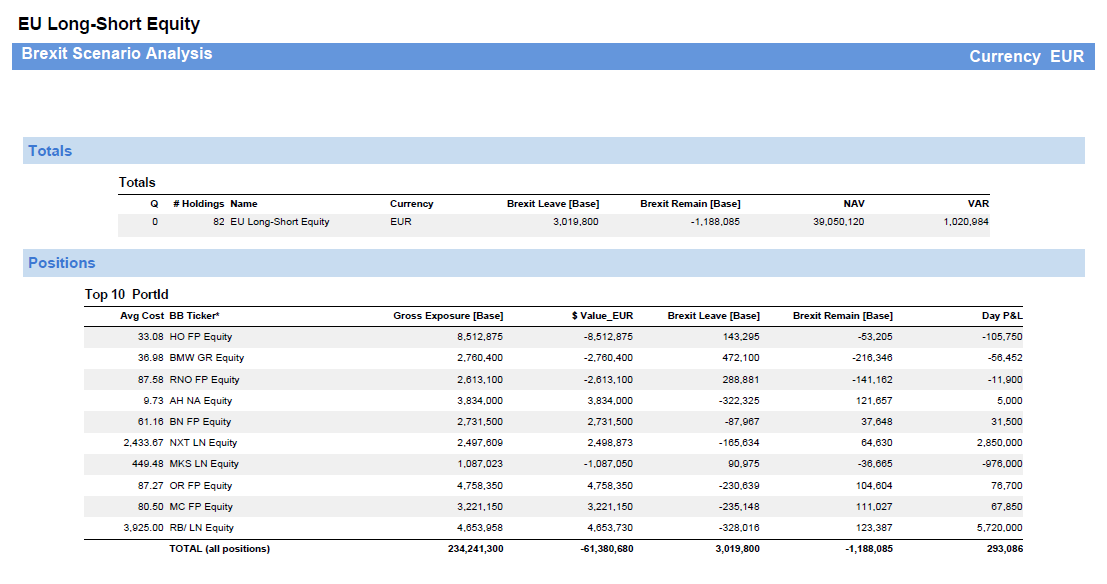The height and width of the screenshot is (584, 1107).
Task: Click the # Holdings column header
Action: (x=198, y=204)
